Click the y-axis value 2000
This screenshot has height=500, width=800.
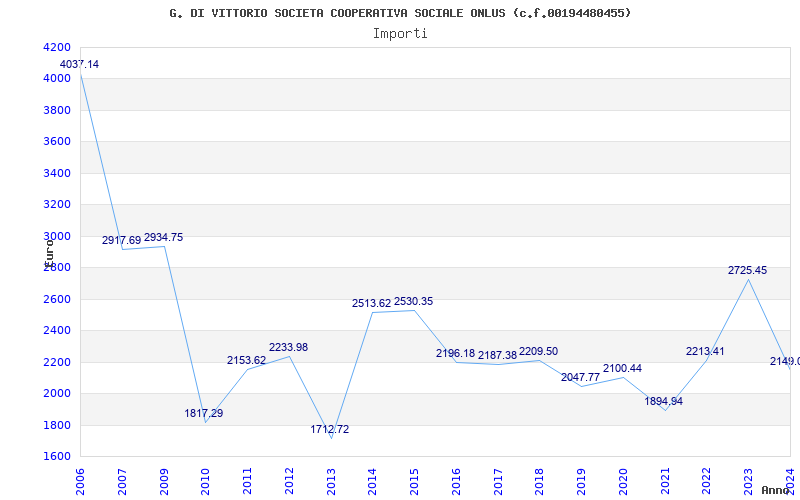57,393
